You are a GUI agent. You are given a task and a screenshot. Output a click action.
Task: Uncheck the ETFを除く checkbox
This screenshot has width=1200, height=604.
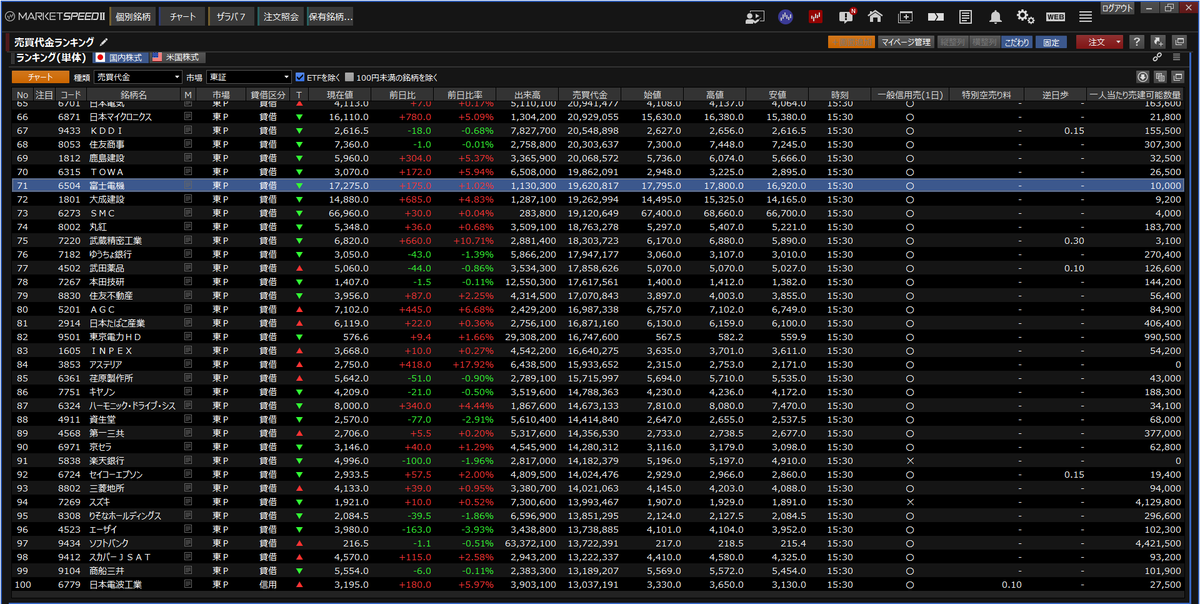coord(300,77)
